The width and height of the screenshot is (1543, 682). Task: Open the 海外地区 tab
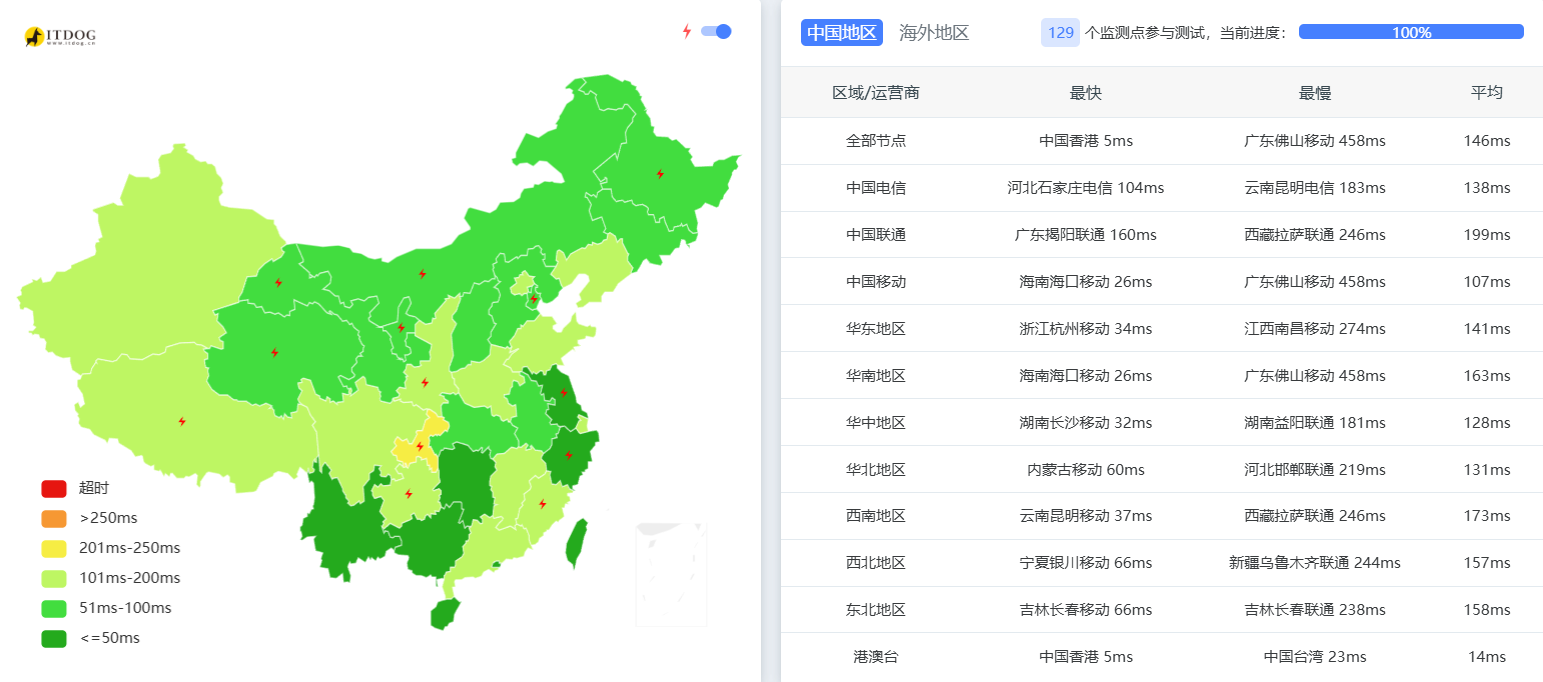pyautogui.click(x=934, y=32)
